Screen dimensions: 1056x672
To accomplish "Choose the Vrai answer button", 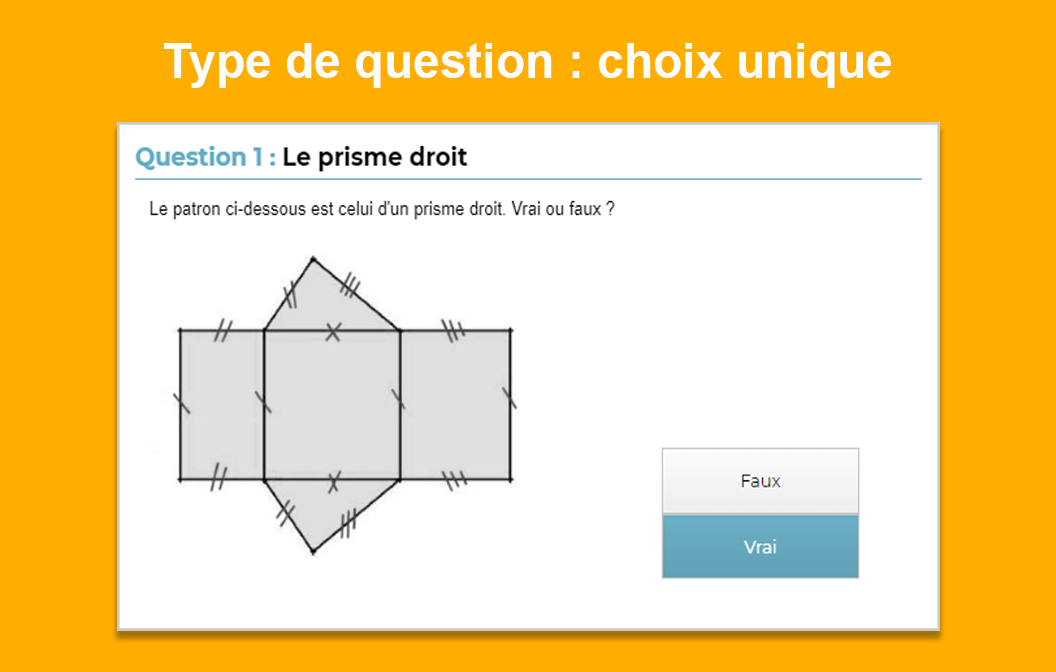I will click(760, 547).
